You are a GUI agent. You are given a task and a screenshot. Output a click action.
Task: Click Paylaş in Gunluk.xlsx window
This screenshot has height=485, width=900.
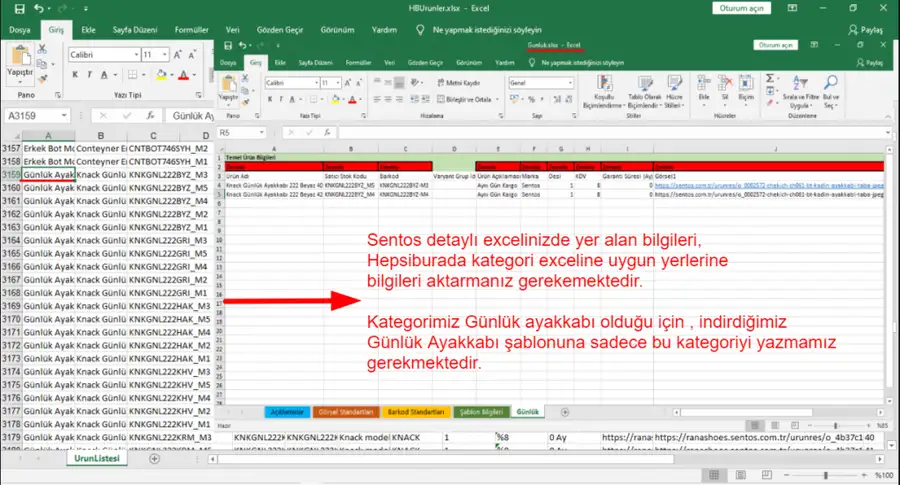(x=870, y=63)
